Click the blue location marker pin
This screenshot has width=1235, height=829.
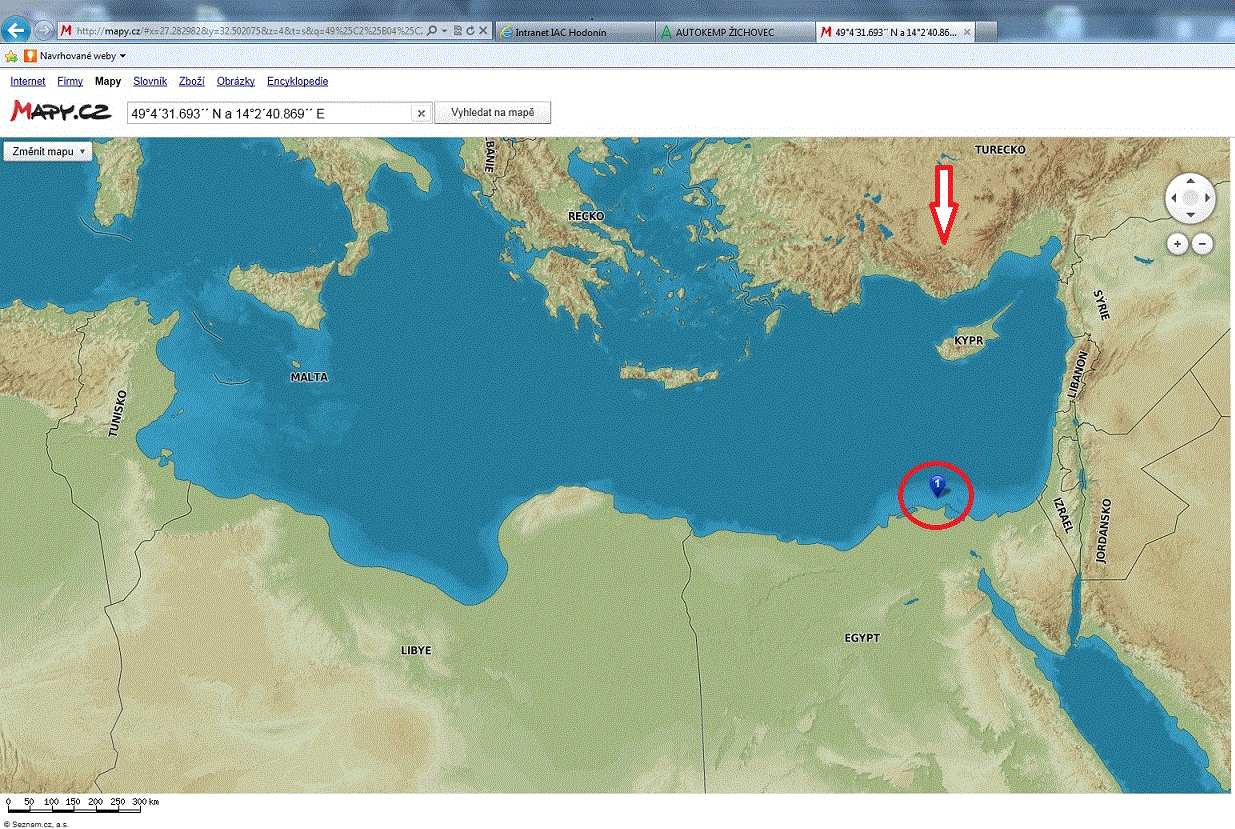coord(937,486)
